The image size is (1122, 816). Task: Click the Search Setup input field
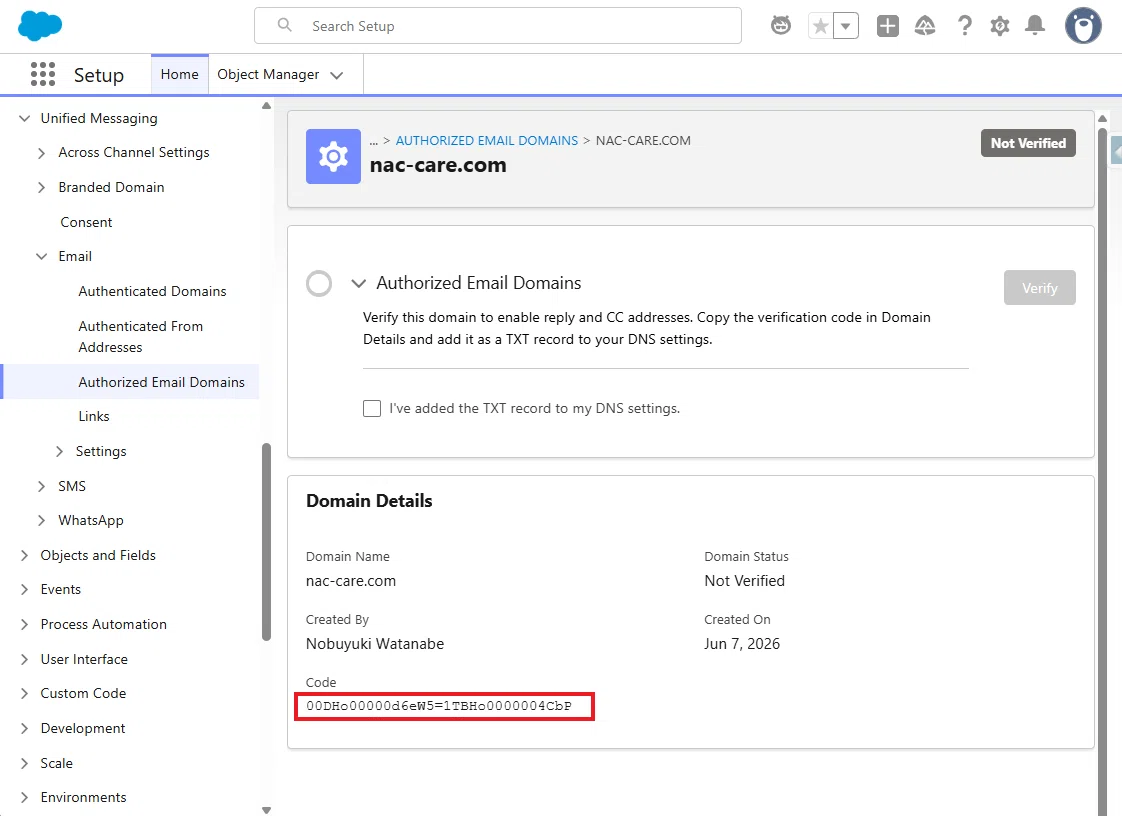[498, 26]
